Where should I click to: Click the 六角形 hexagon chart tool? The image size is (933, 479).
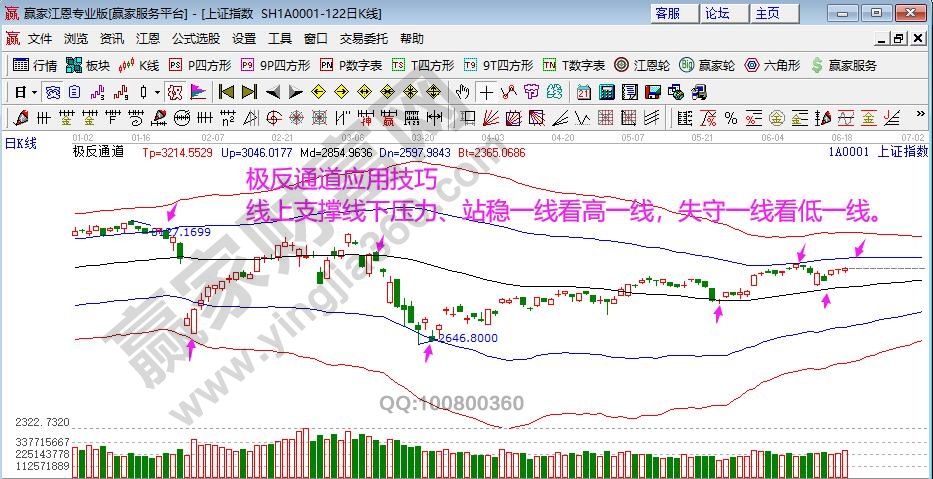[x=772, y=65]
